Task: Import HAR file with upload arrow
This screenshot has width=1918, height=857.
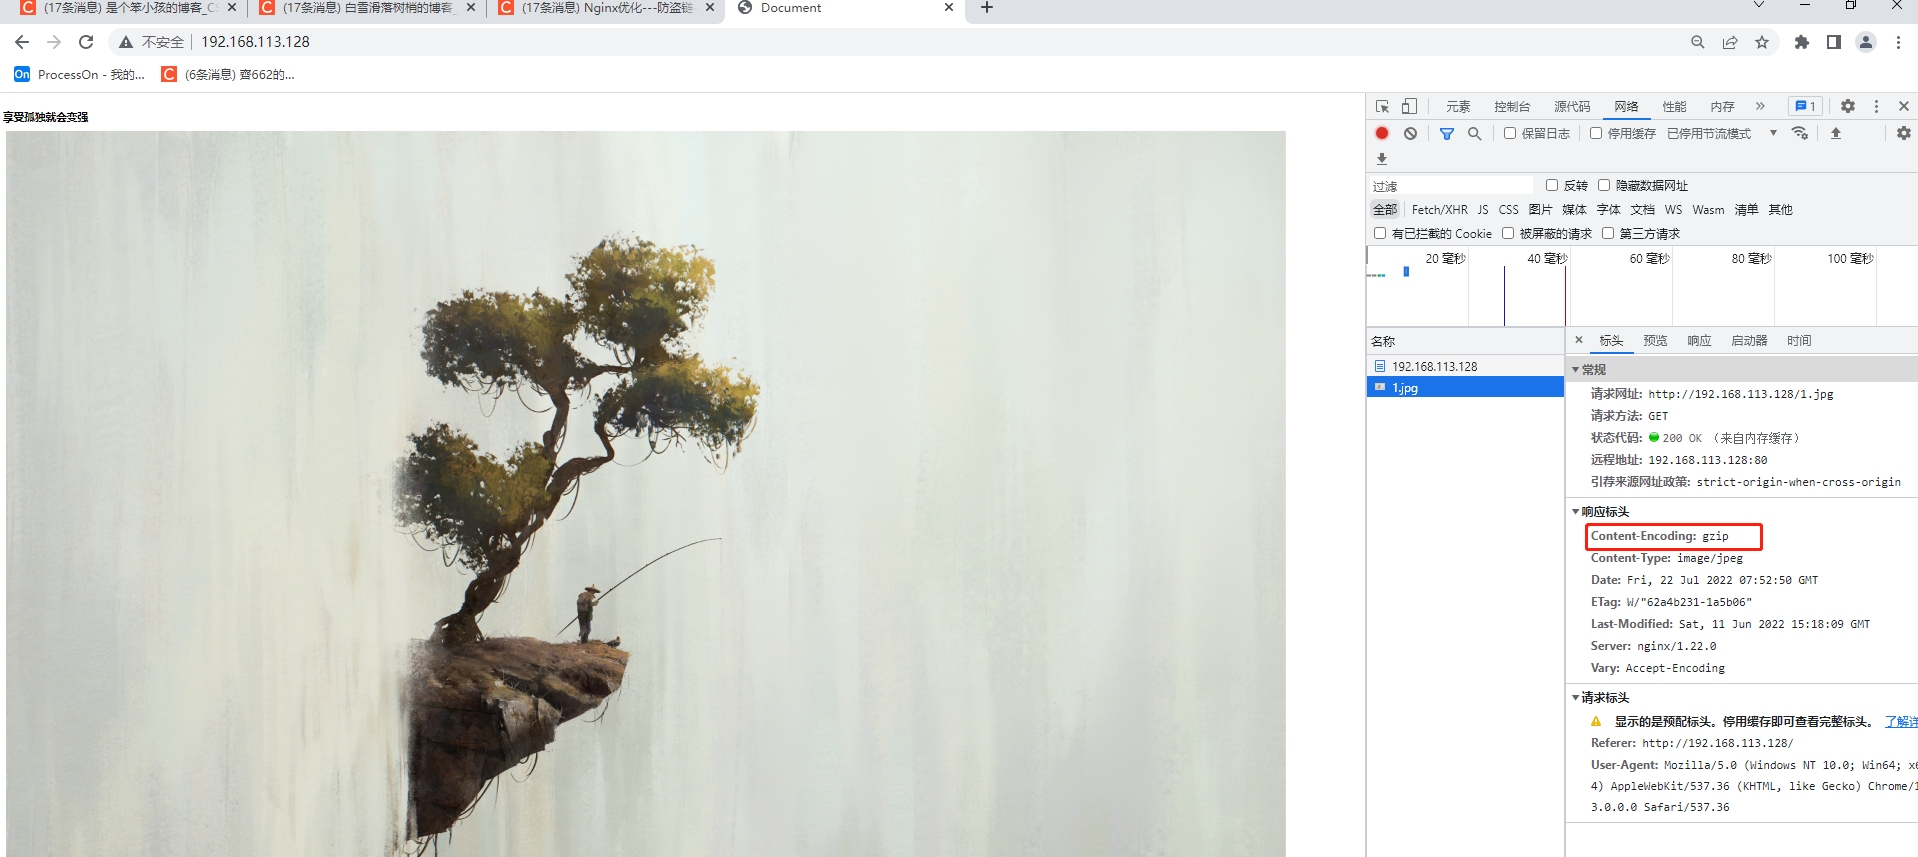Action: coord(1836,133)
